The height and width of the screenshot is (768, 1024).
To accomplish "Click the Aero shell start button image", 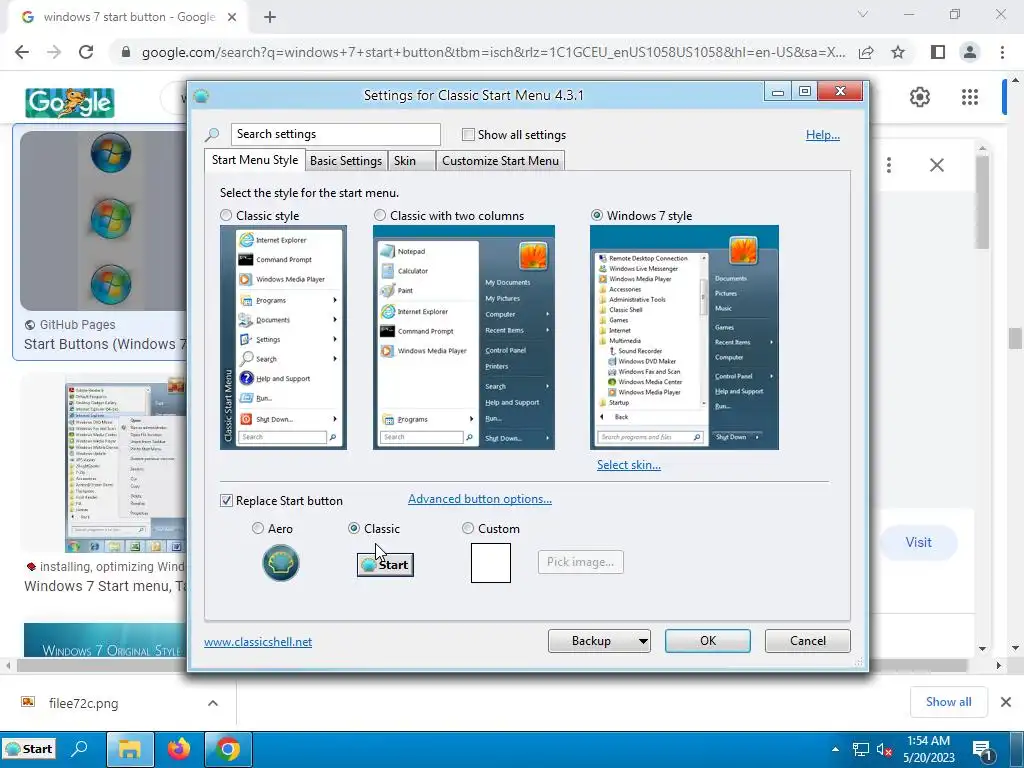I will point(281,563).
